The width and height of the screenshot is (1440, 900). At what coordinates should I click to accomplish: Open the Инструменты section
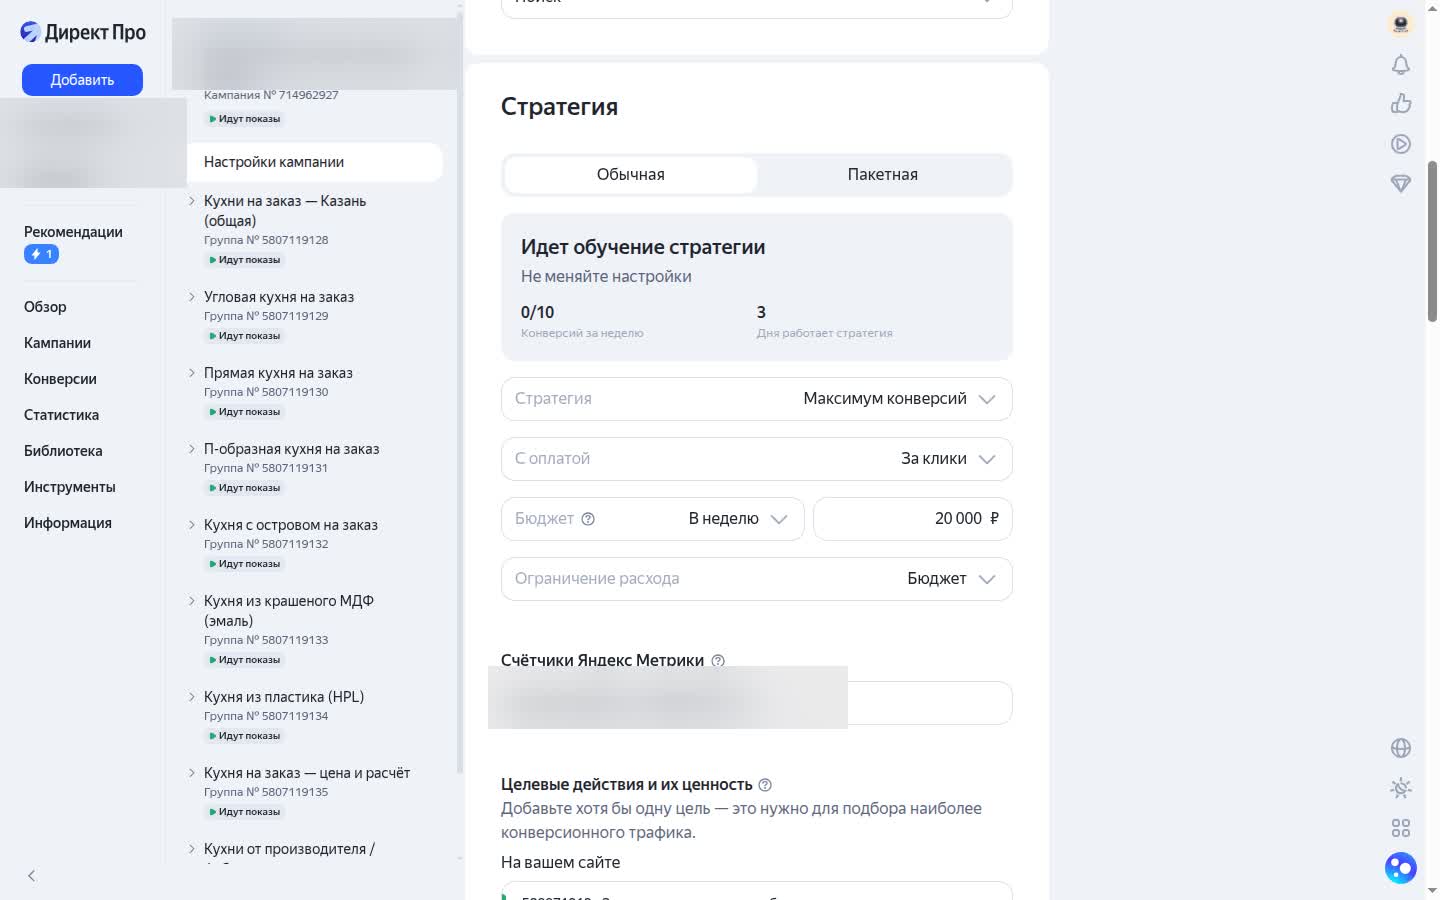pos(70,487)
